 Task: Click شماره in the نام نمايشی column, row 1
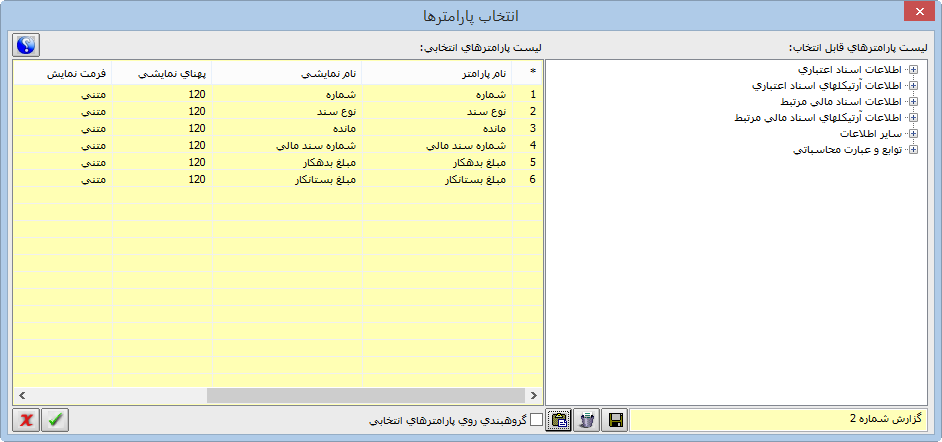pos(287,94)
